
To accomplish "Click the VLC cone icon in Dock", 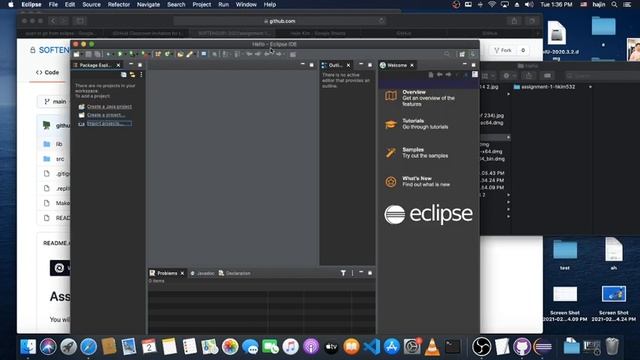I will tap(432, 347).
